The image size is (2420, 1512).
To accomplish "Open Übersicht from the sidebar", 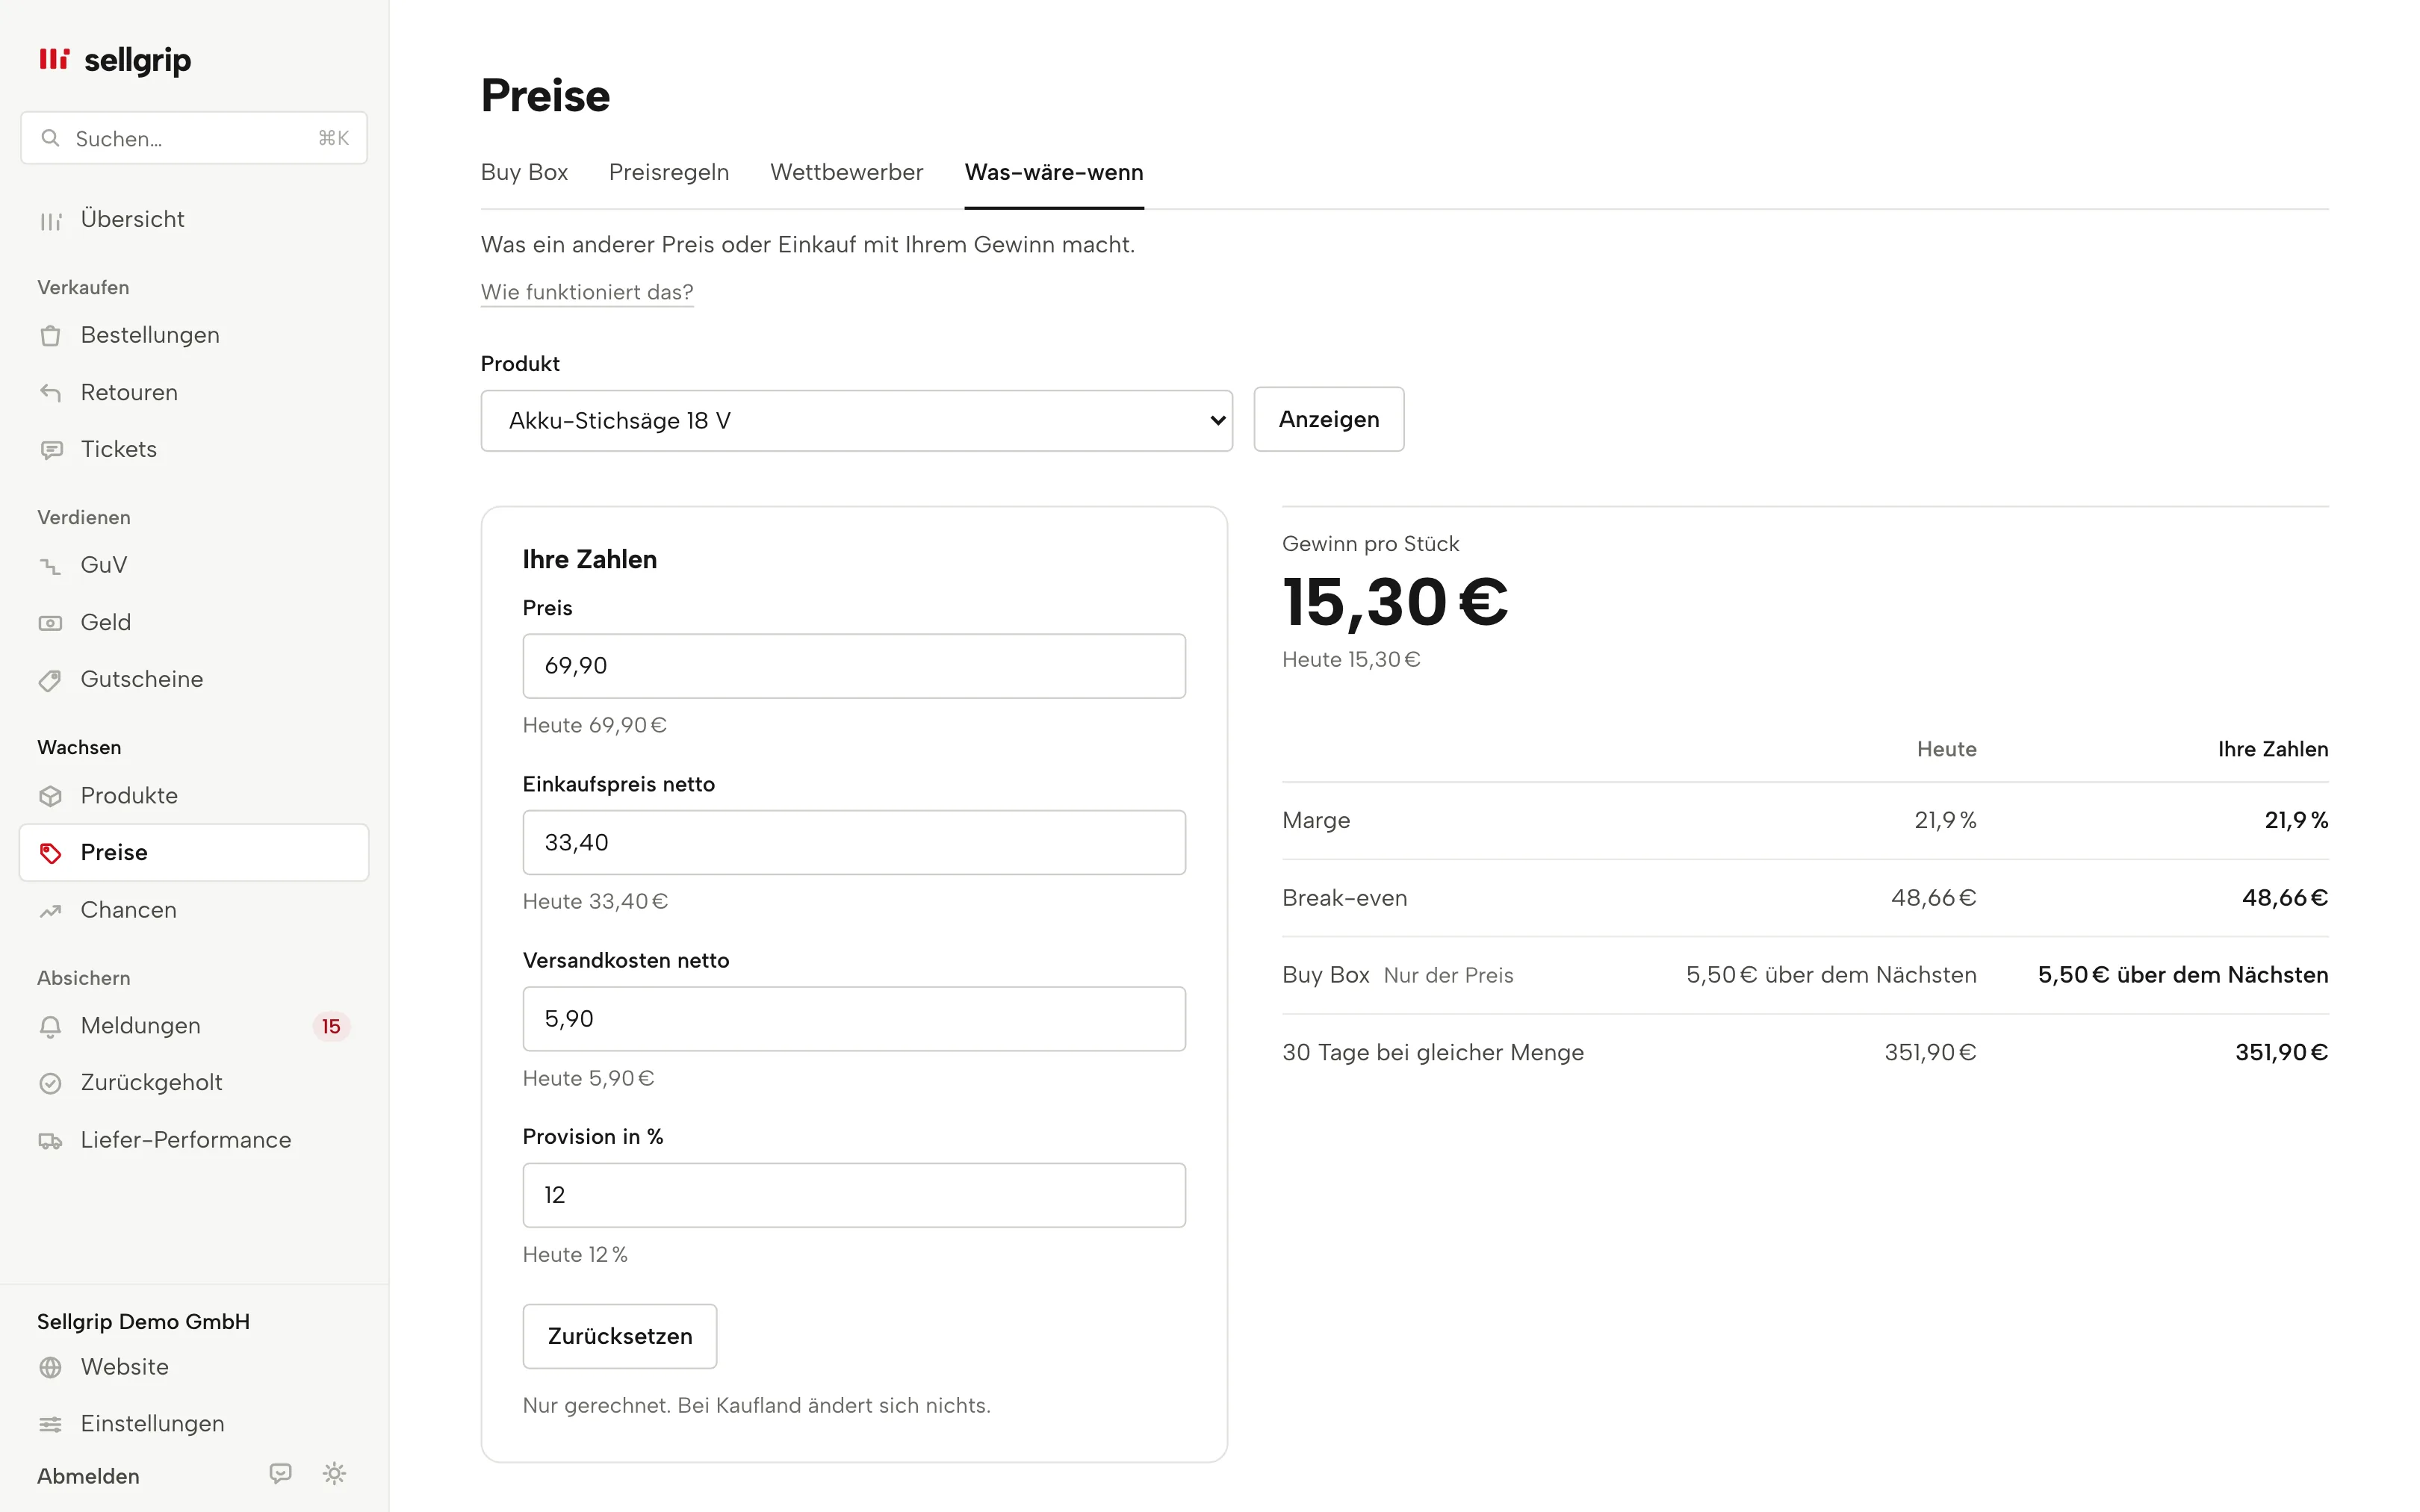I will 194,219.
